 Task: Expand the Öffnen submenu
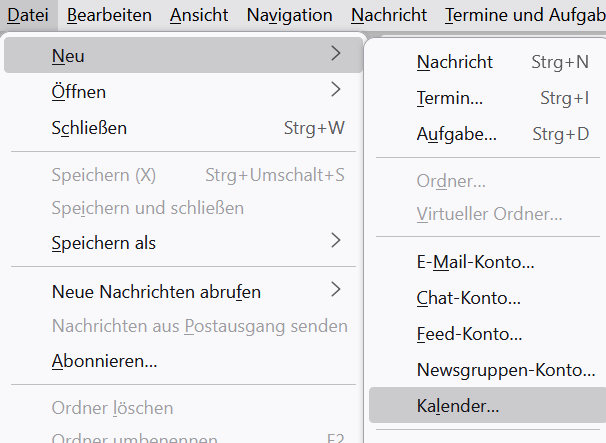pos(180,92)
